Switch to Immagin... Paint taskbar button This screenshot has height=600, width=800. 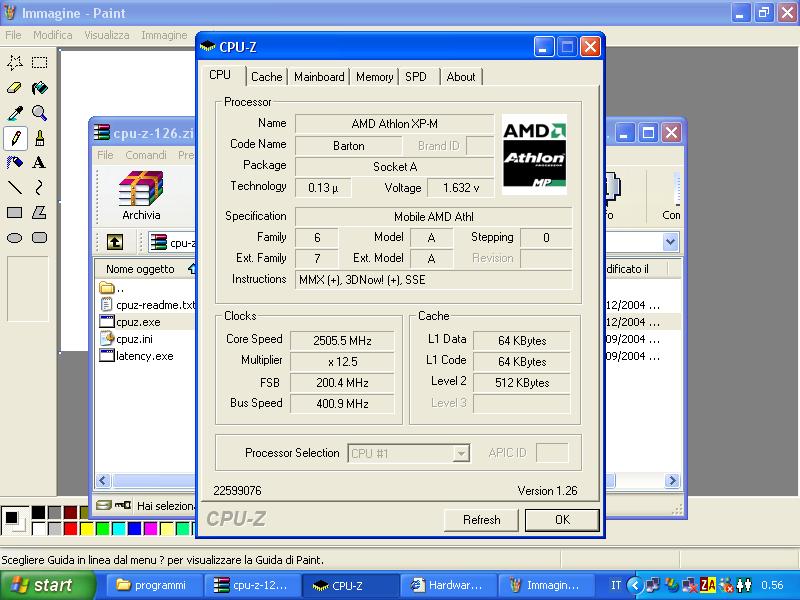click(x=545, y=585)
